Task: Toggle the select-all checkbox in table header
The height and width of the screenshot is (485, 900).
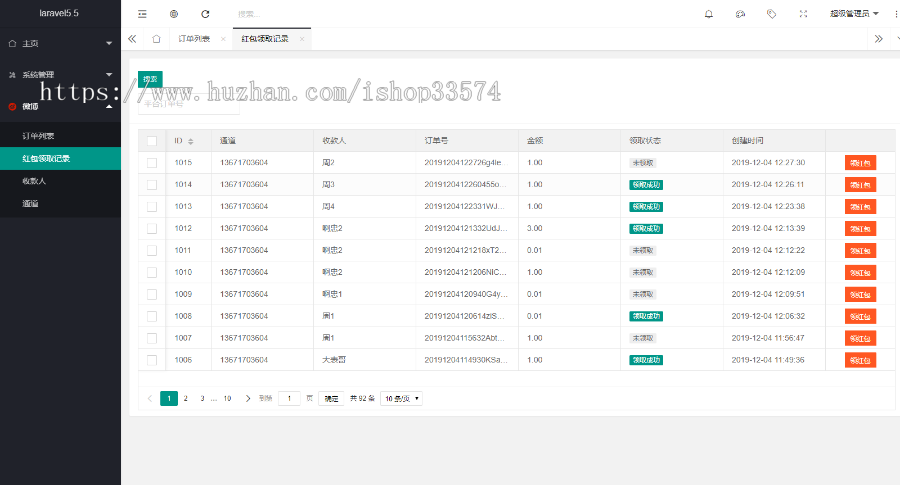Action: tap(152, 141)
